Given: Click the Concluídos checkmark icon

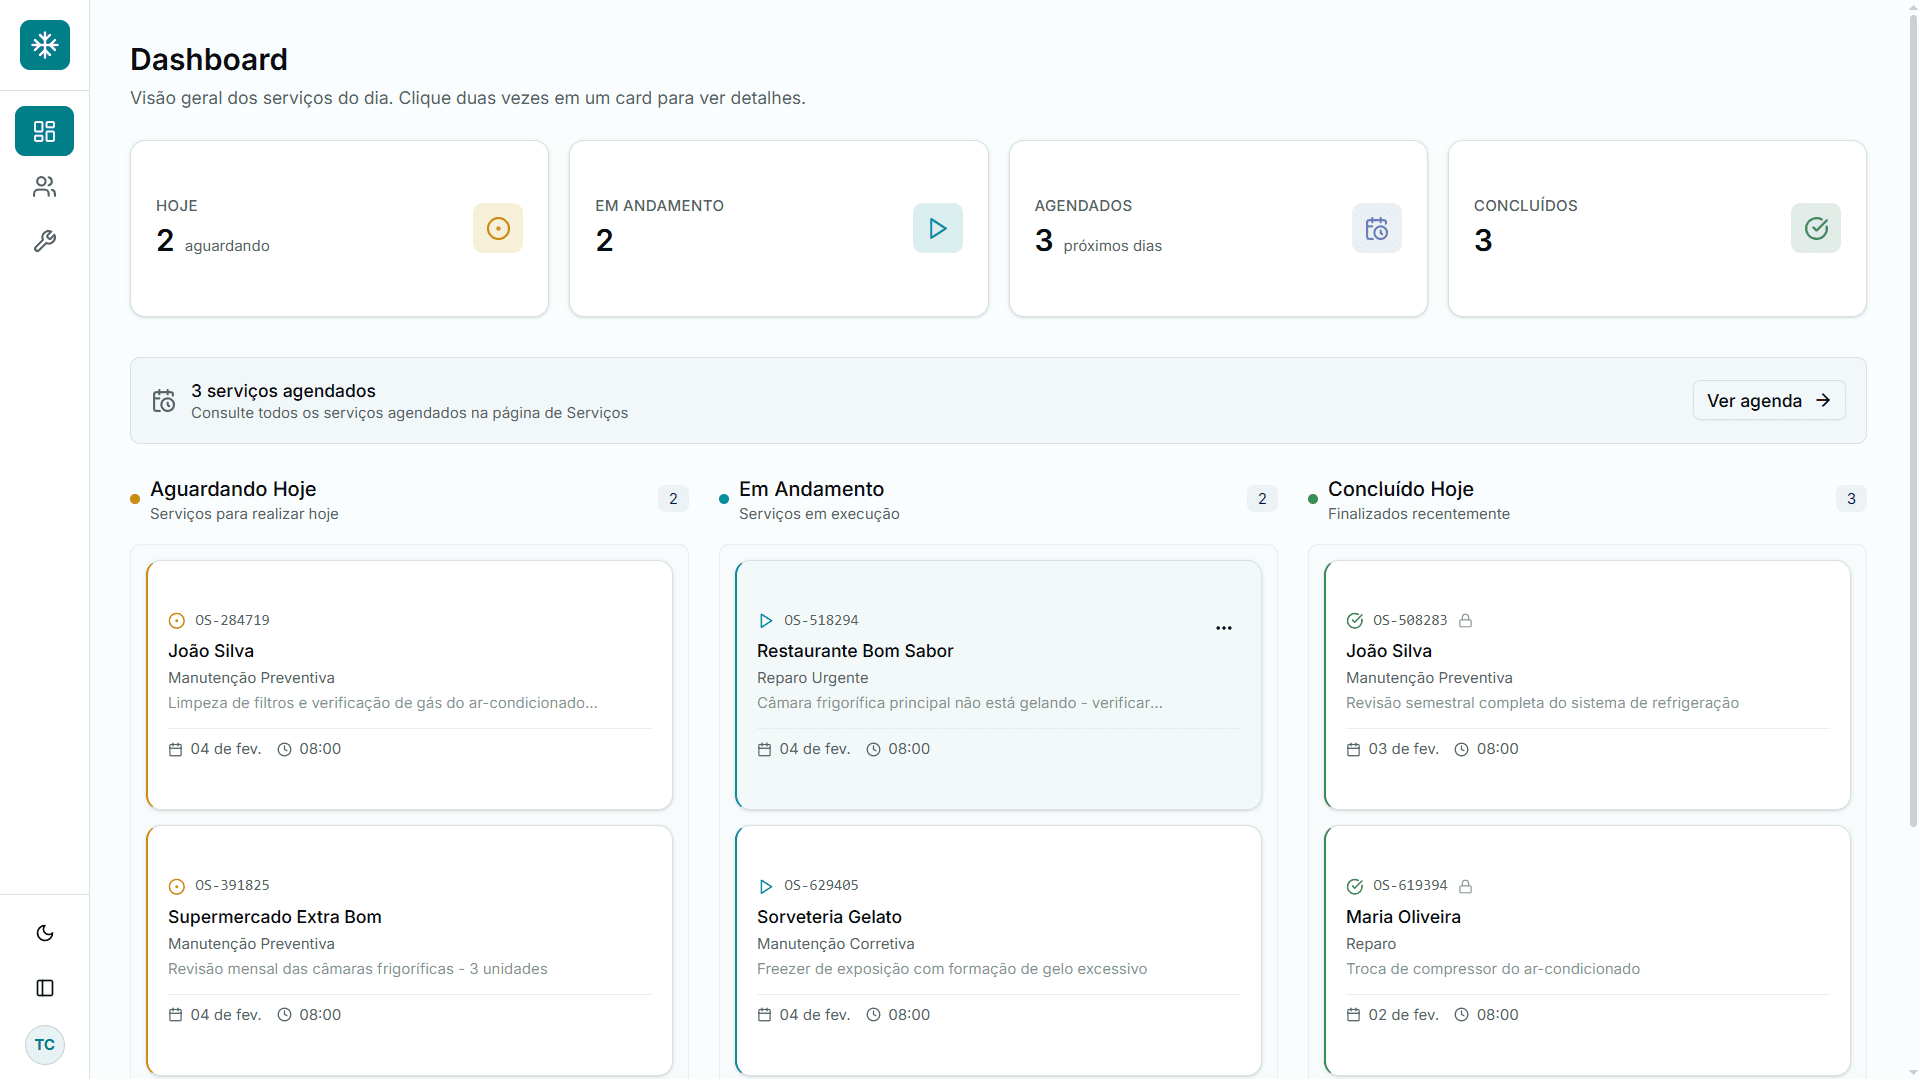Looking at the screenshot, I should (1816, 228).
